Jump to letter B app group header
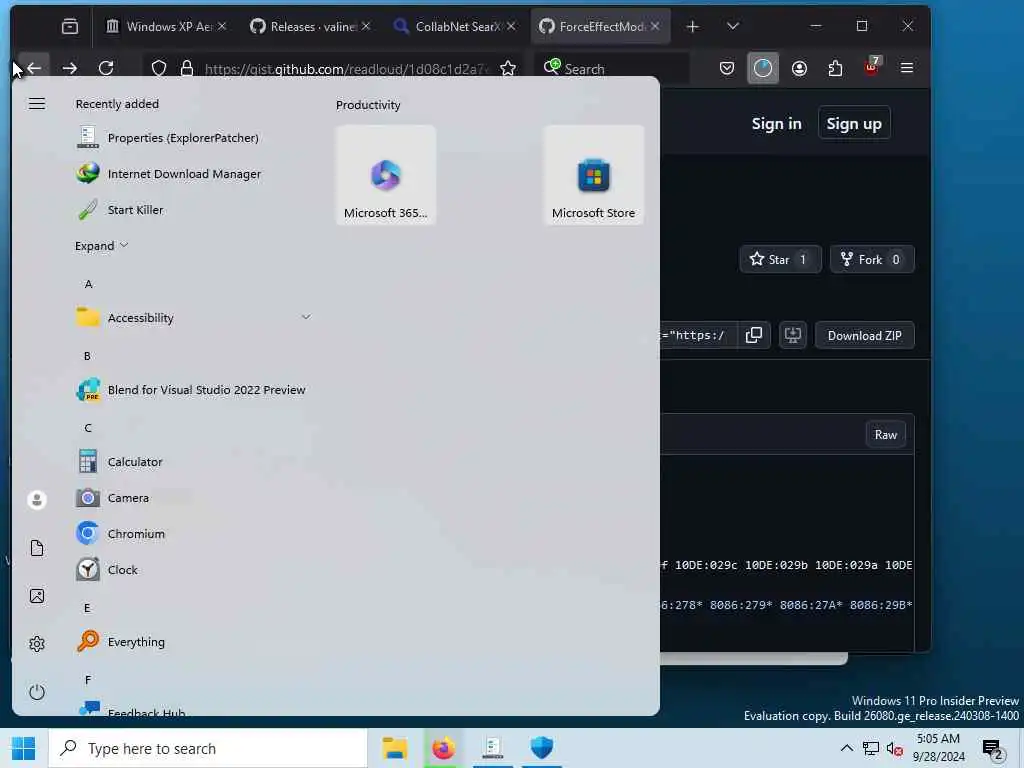1024x768 pixels. 88,356
